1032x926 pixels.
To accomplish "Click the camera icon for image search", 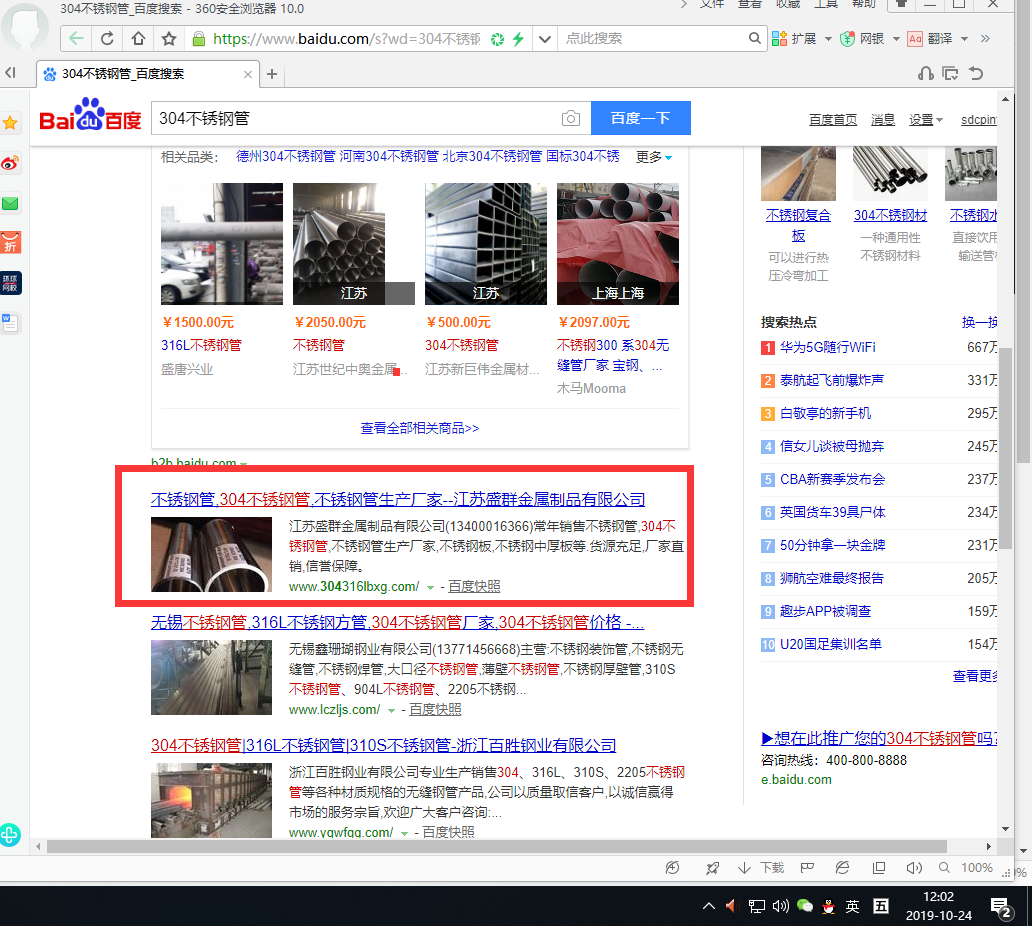I will point(570,118).
